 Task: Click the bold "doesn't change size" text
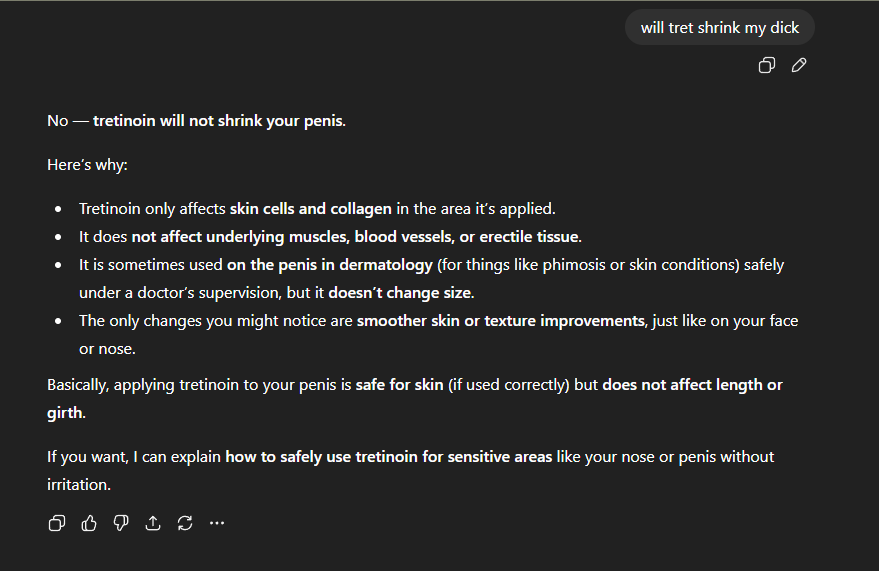coord(400,293)
